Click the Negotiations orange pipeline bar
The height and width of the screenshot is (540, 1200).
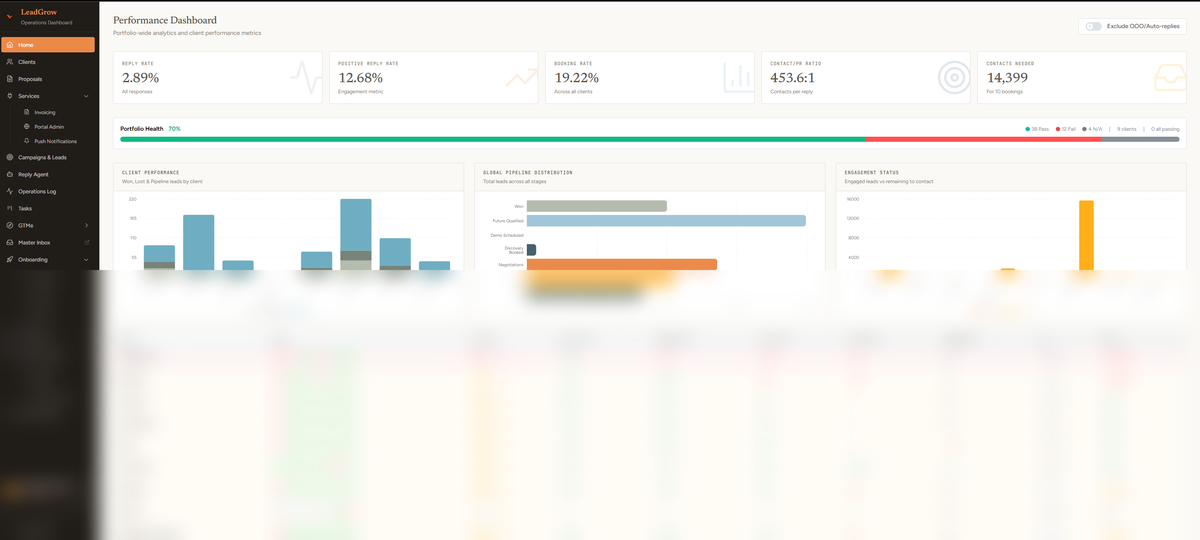(x=622, y=264)
